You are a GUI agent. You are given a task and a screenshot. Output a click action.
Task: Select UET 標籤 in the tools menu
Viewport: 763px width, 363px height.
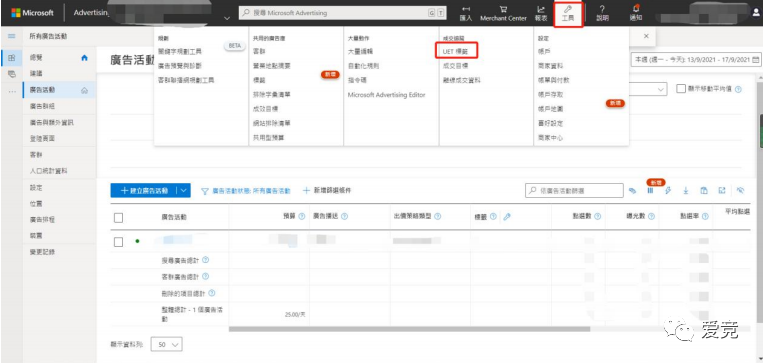click(x=455, y=51)
